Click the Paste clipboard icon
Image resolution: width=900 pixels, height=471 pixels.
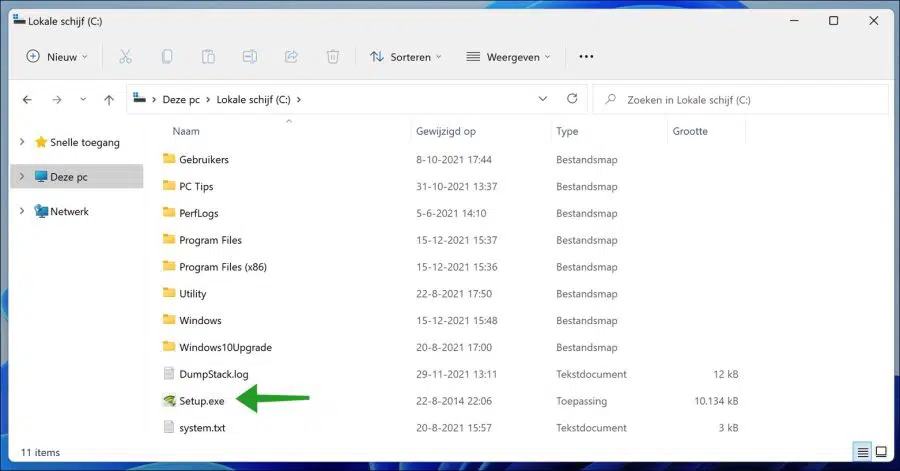[208, 56]
